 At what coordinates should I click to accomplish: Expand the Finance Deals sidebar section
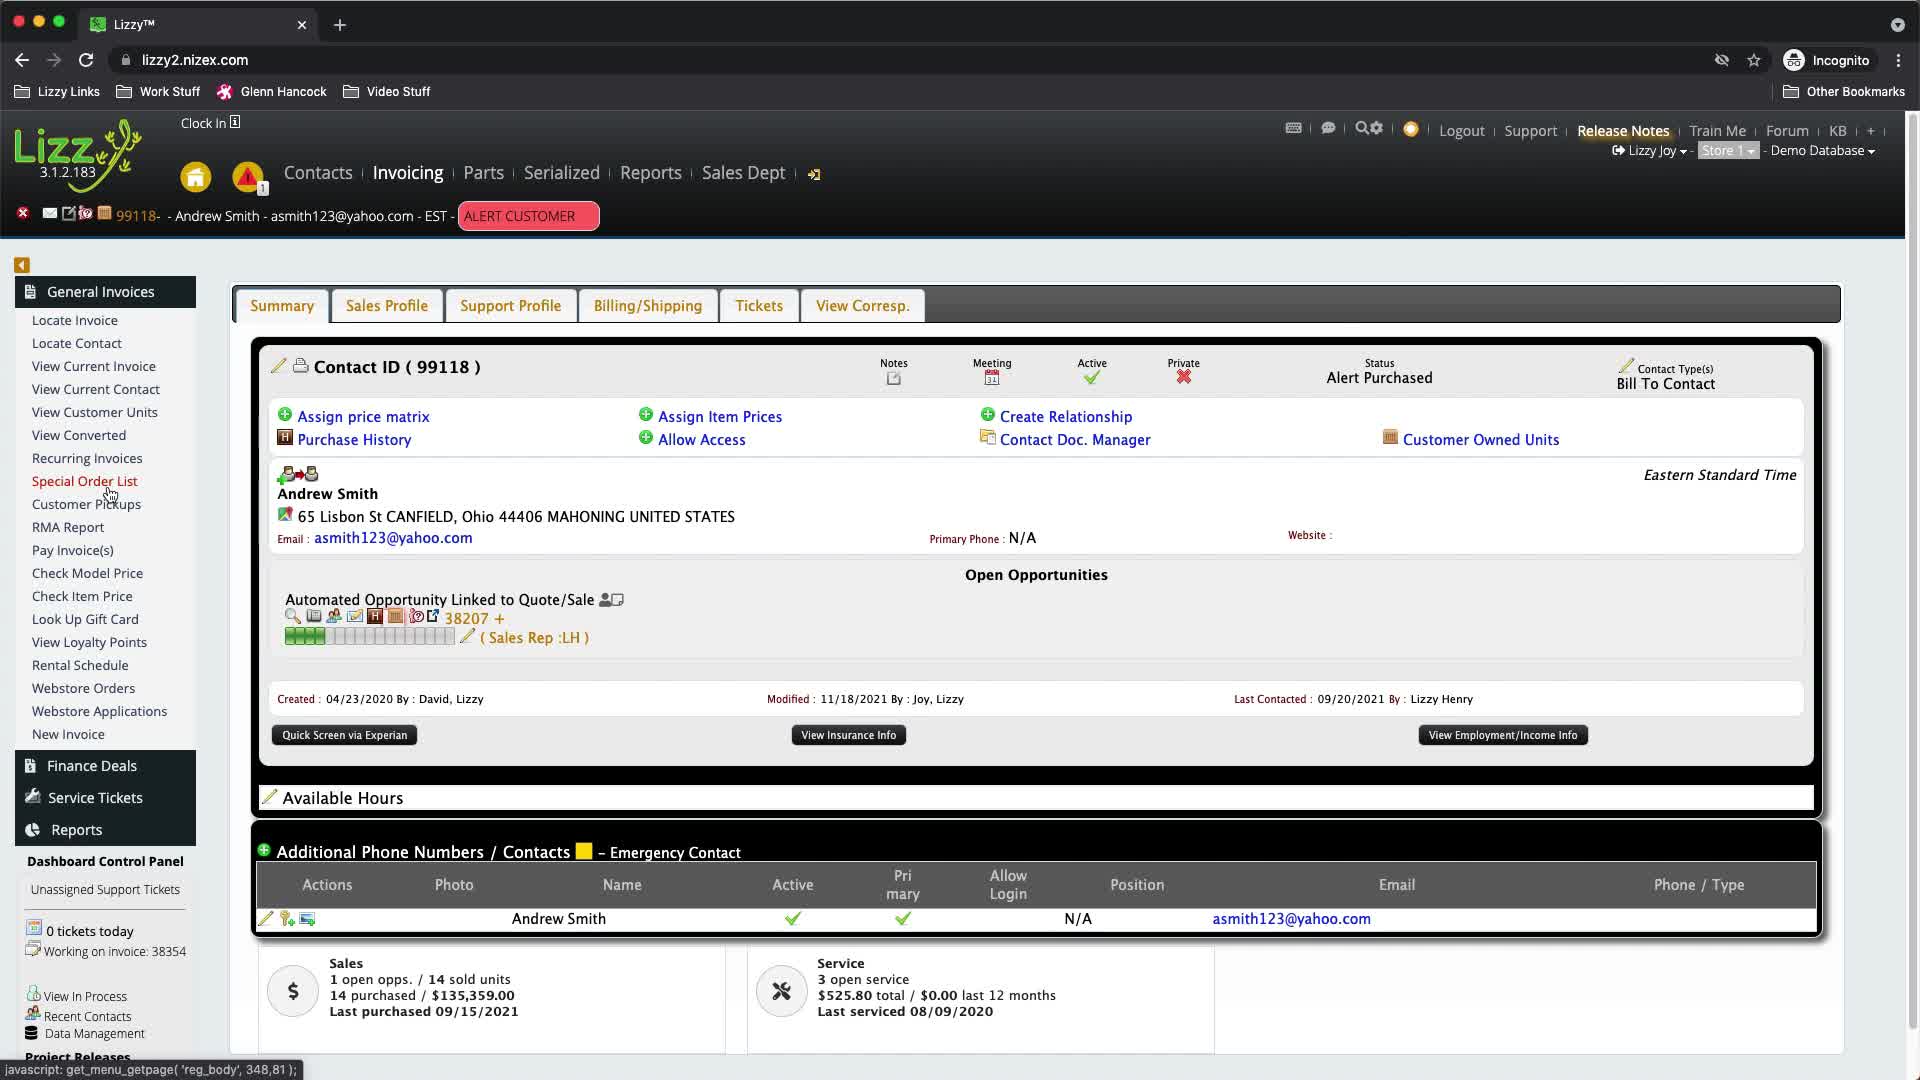[x=92, y=766]
